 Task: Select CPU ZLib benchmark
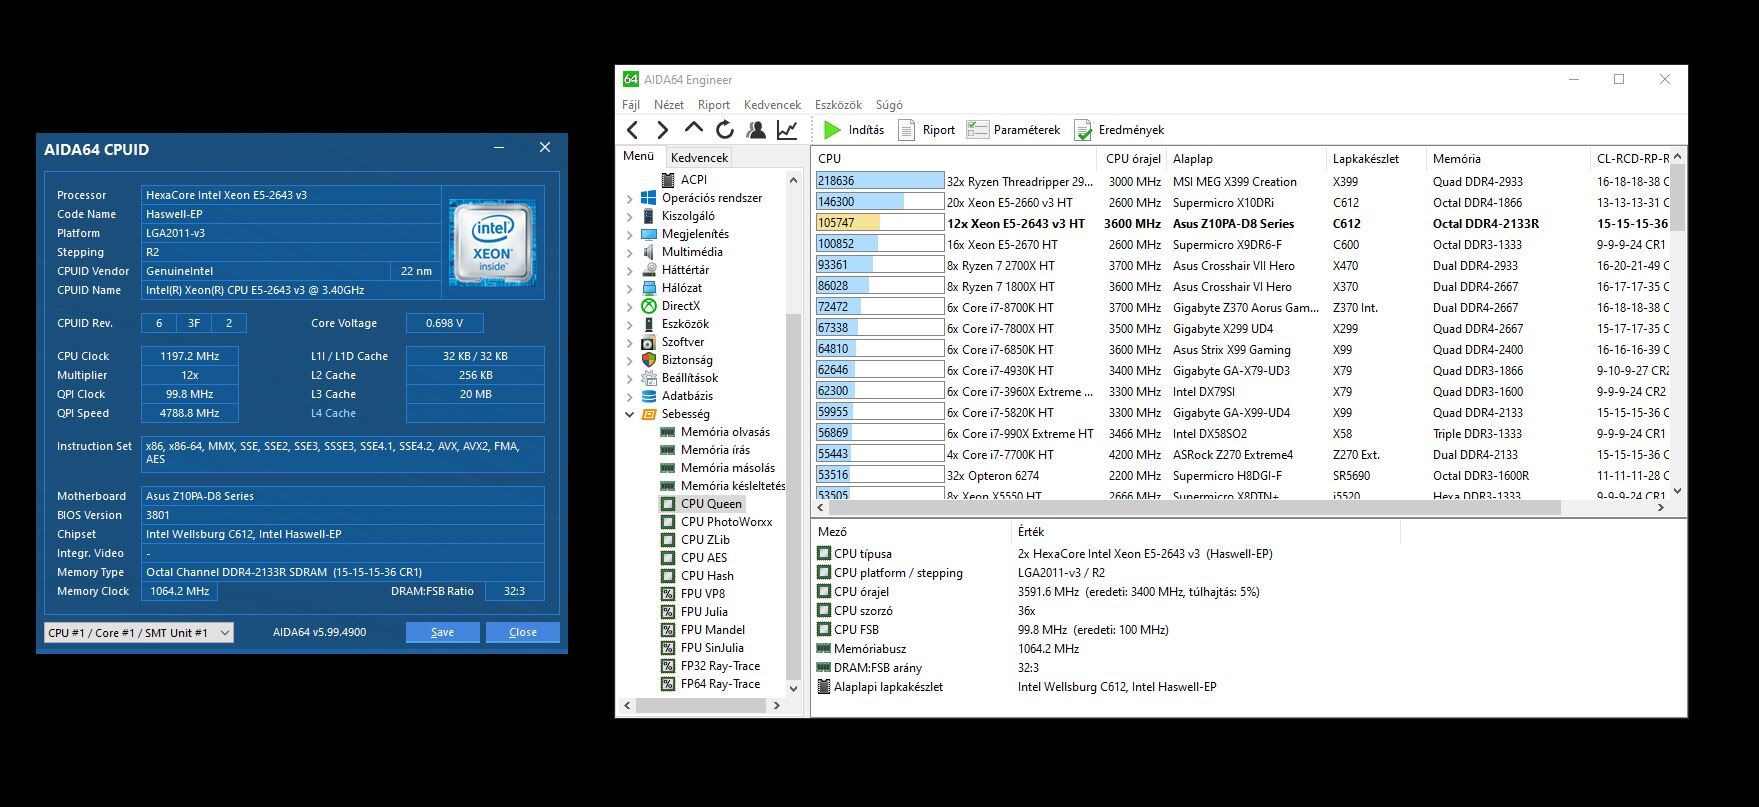pyautogui.click(x=705, y=540)
